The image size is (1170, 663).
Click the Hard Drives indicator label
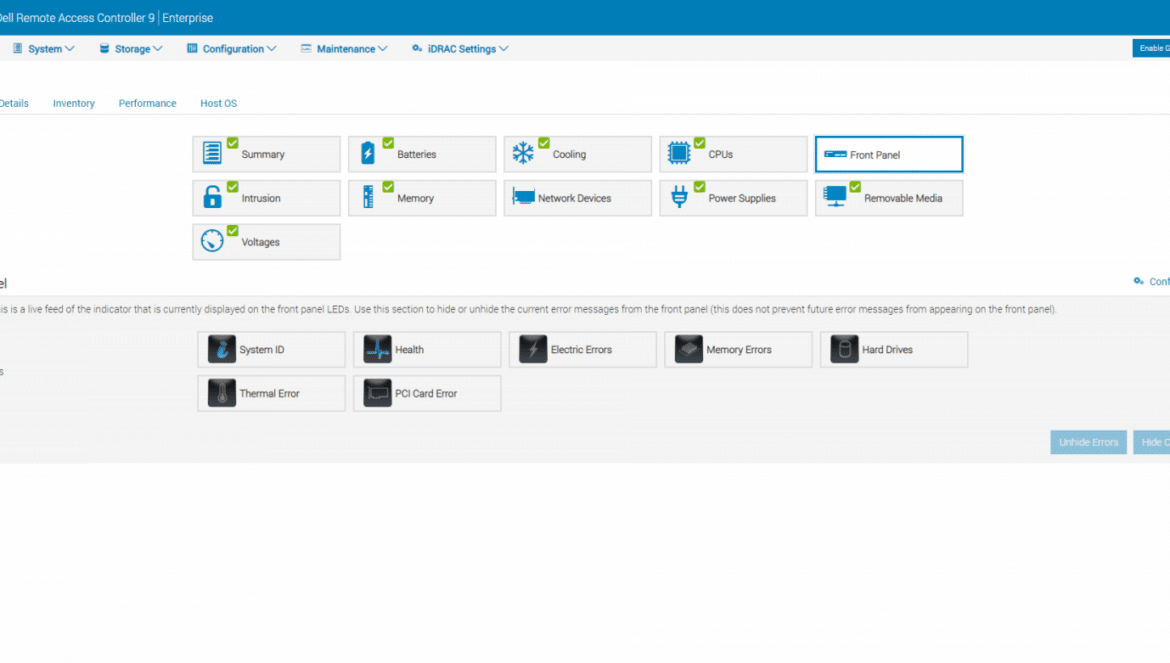pyautogui.click(x=887, y=350)
